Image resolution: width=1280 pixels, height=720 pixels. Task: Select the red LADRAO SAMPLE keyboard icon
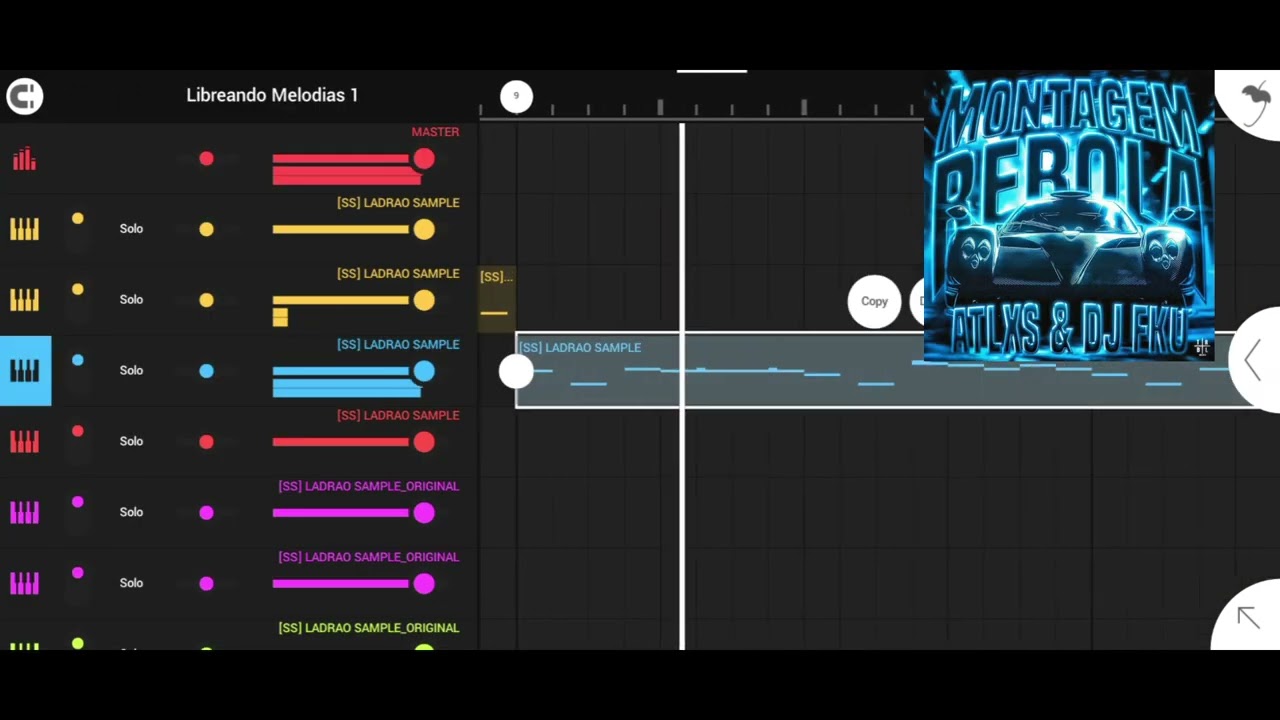point(24,441)
